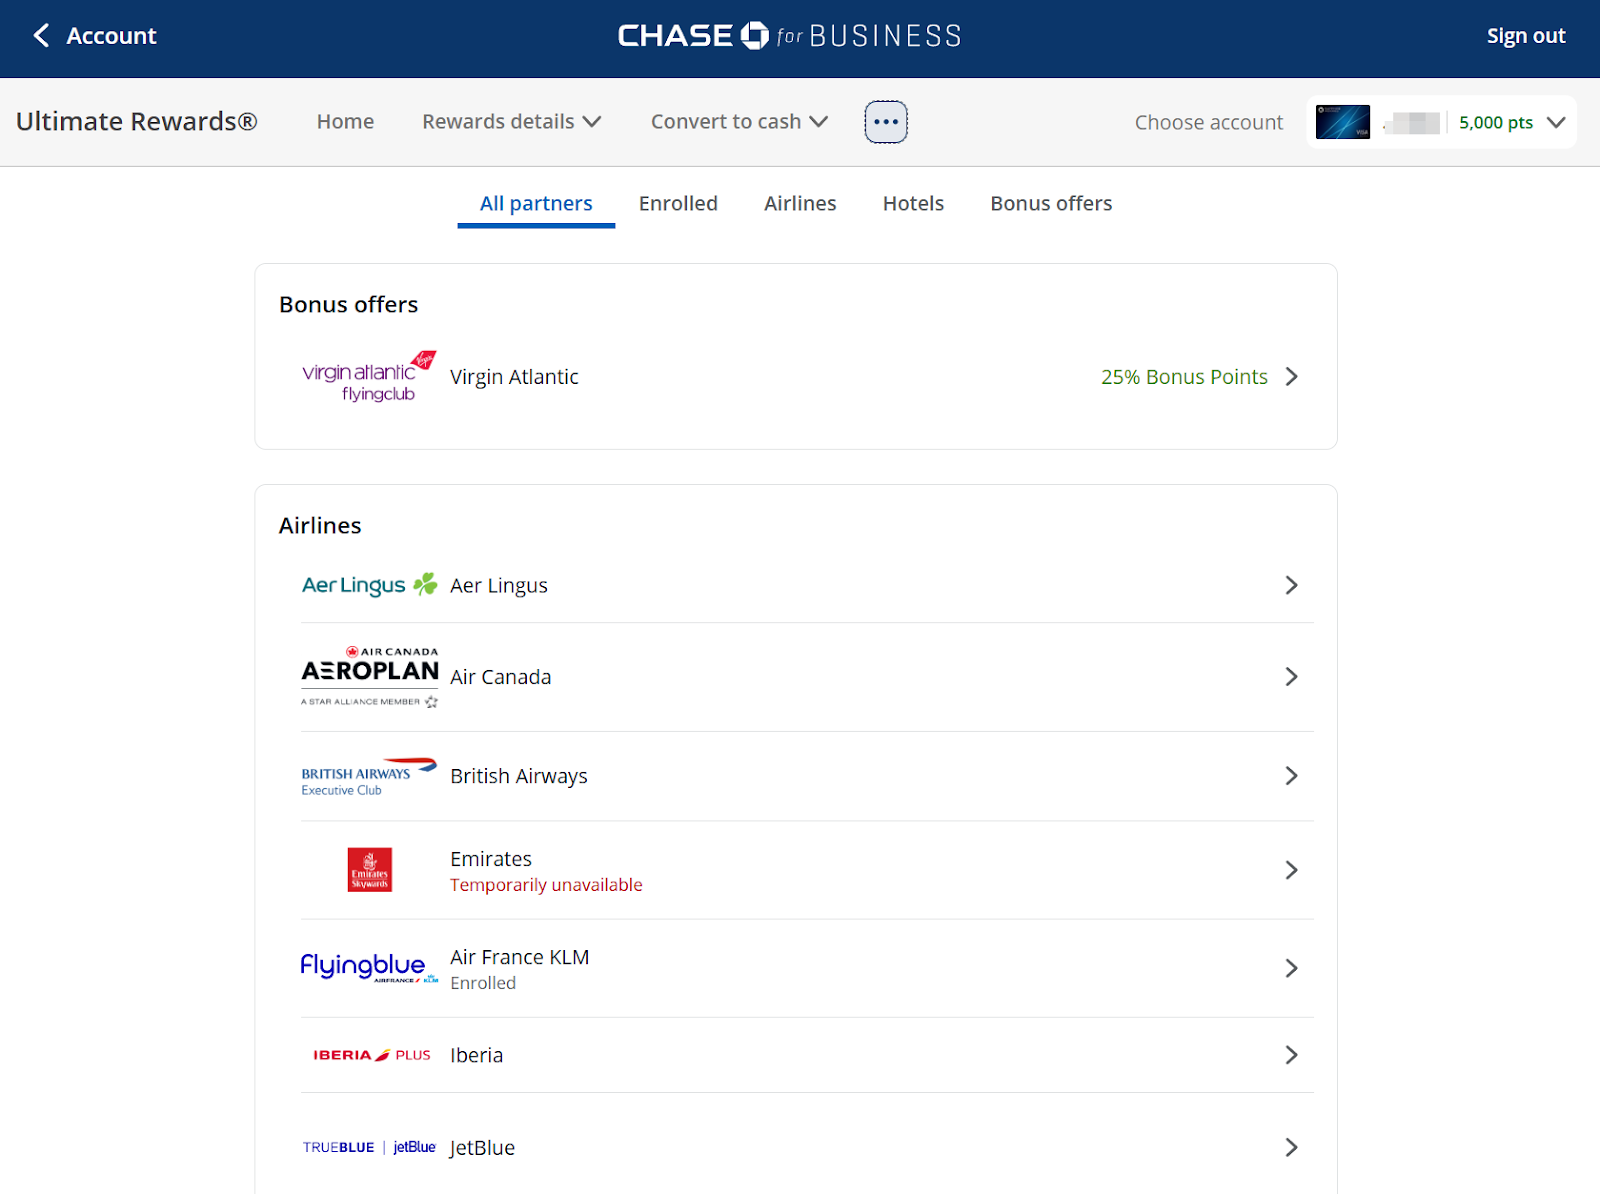Click the credit card image thumbnail
The image size is (1600, 1194).
[x=1343, y=122]
